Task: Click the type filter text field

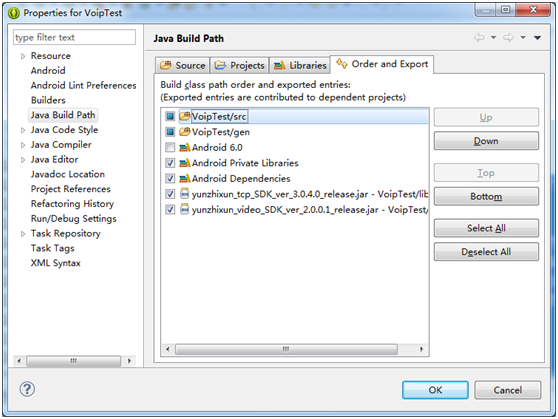Action: point(74,37)
